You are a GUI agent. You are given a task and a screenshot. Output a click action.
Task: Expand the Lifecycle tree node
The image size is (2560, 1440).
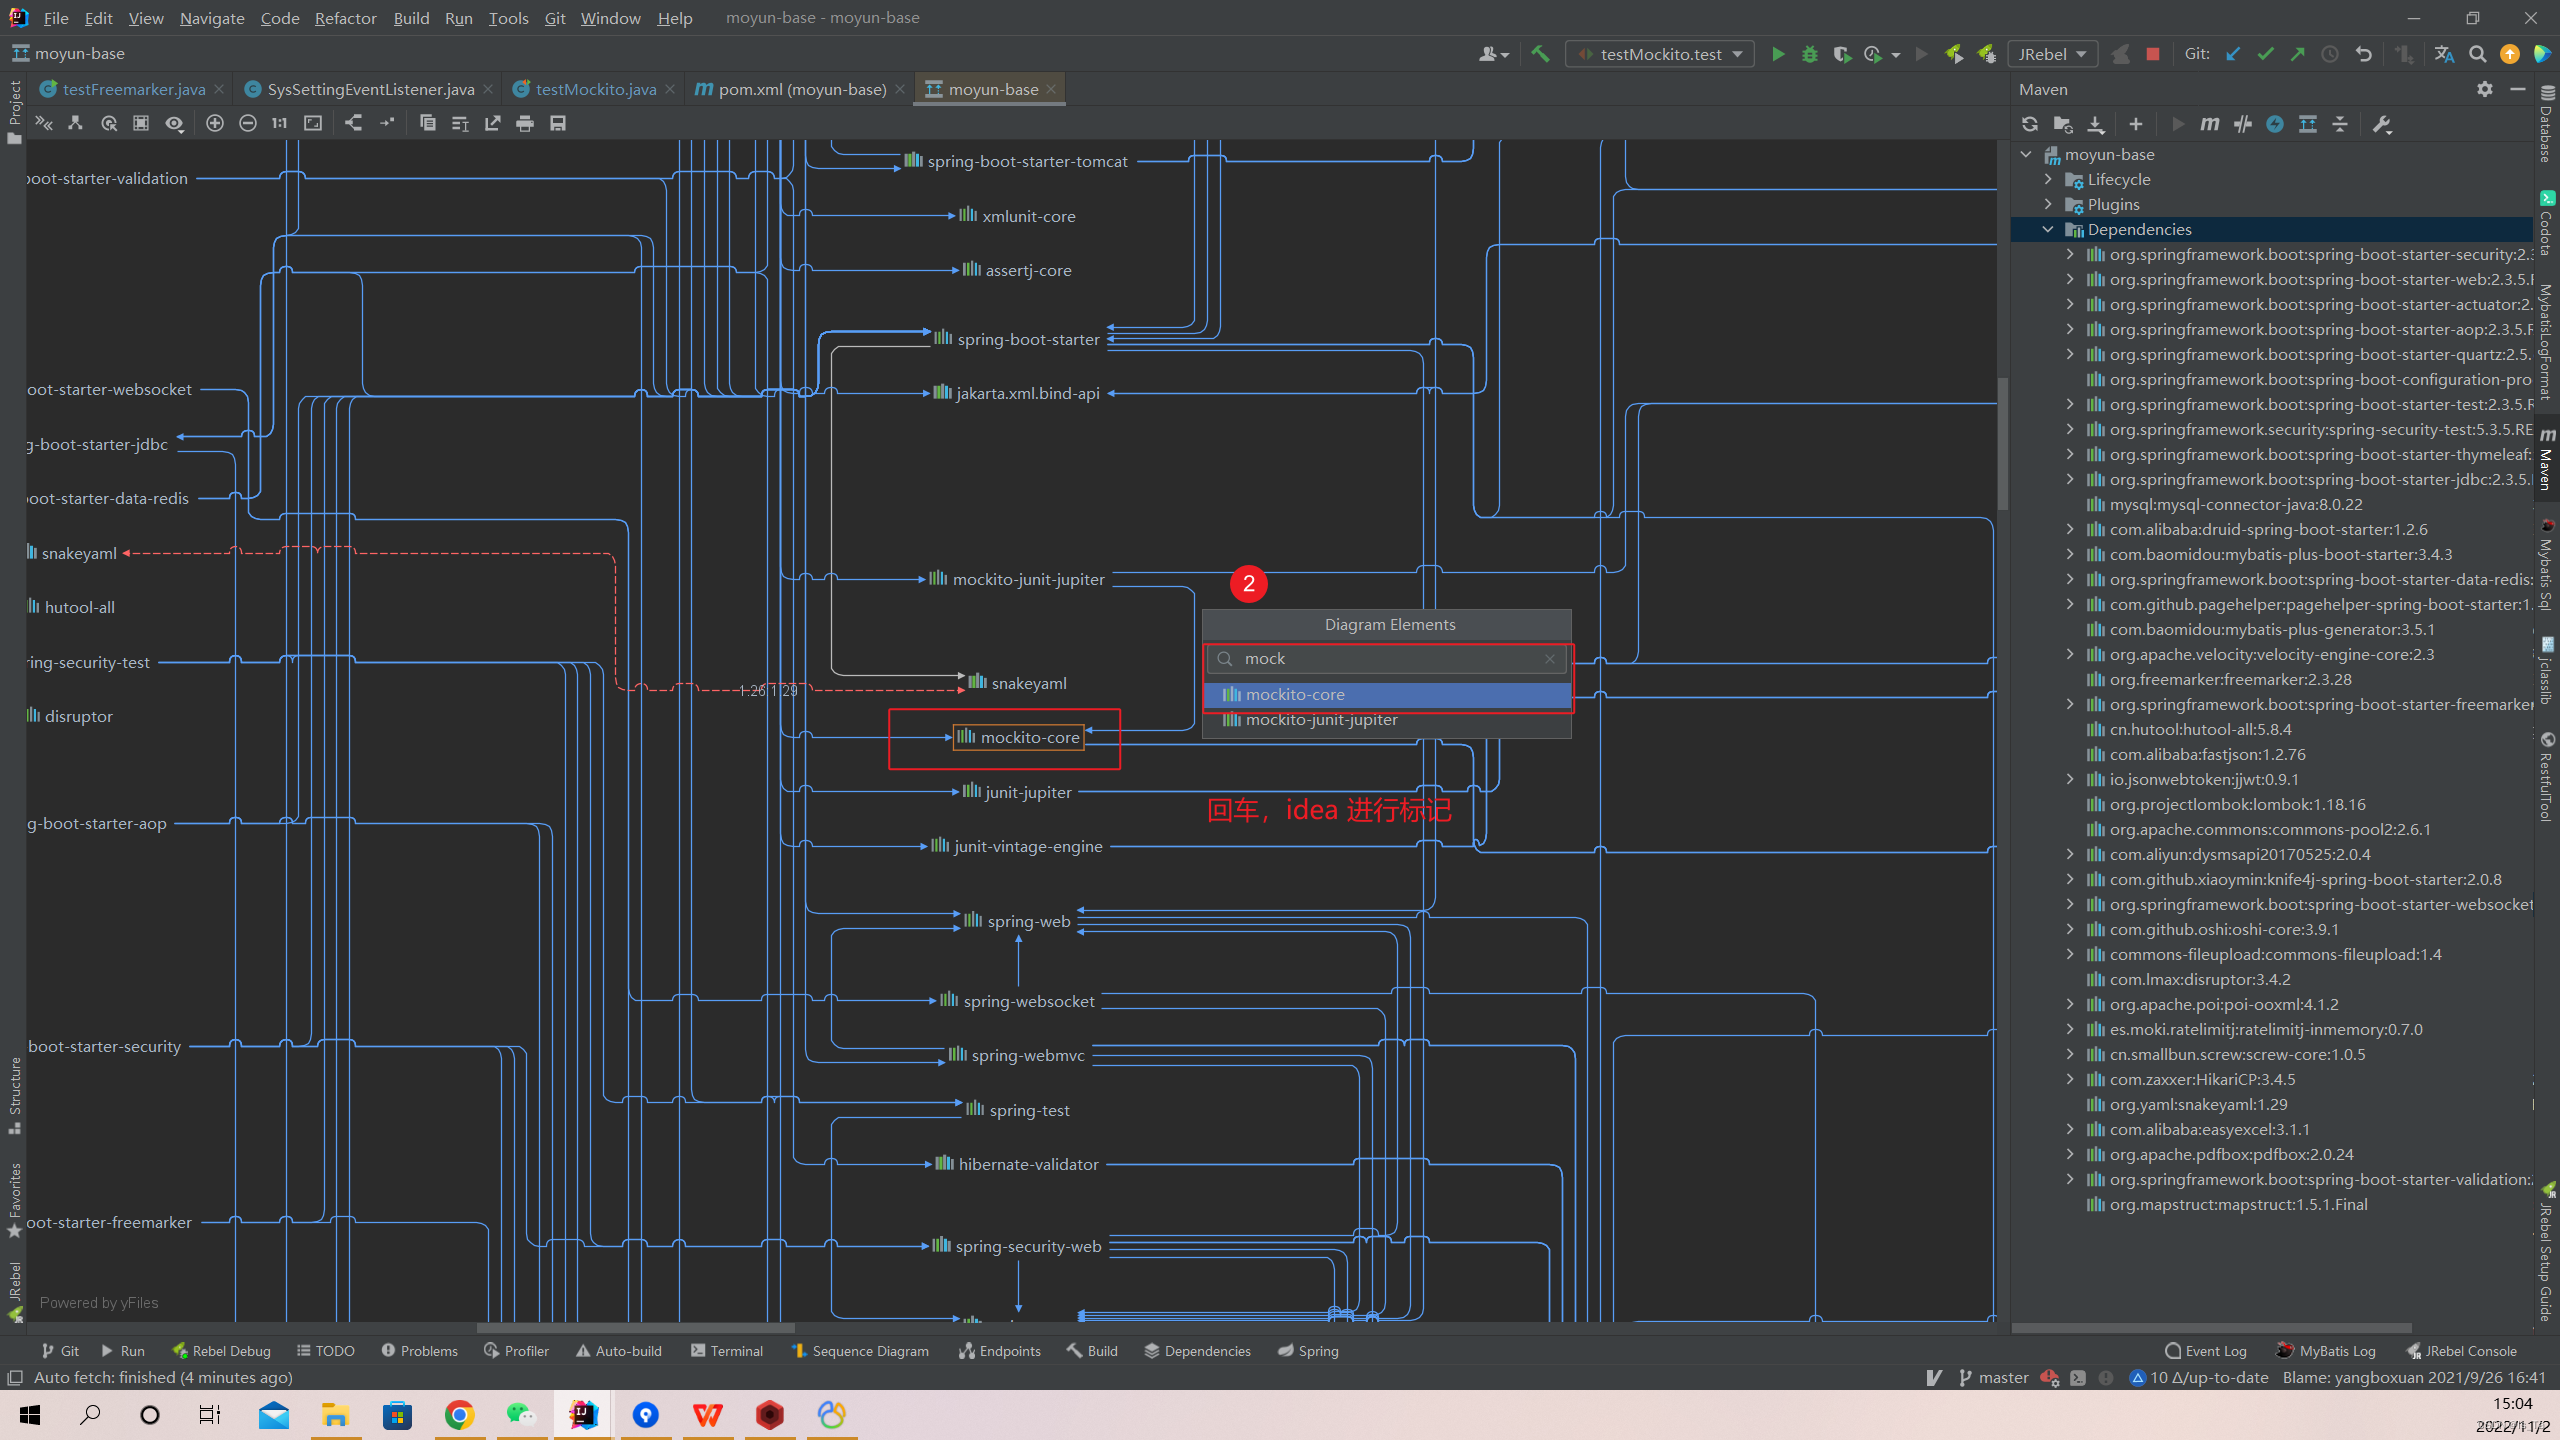click(x=2048, y=180)
